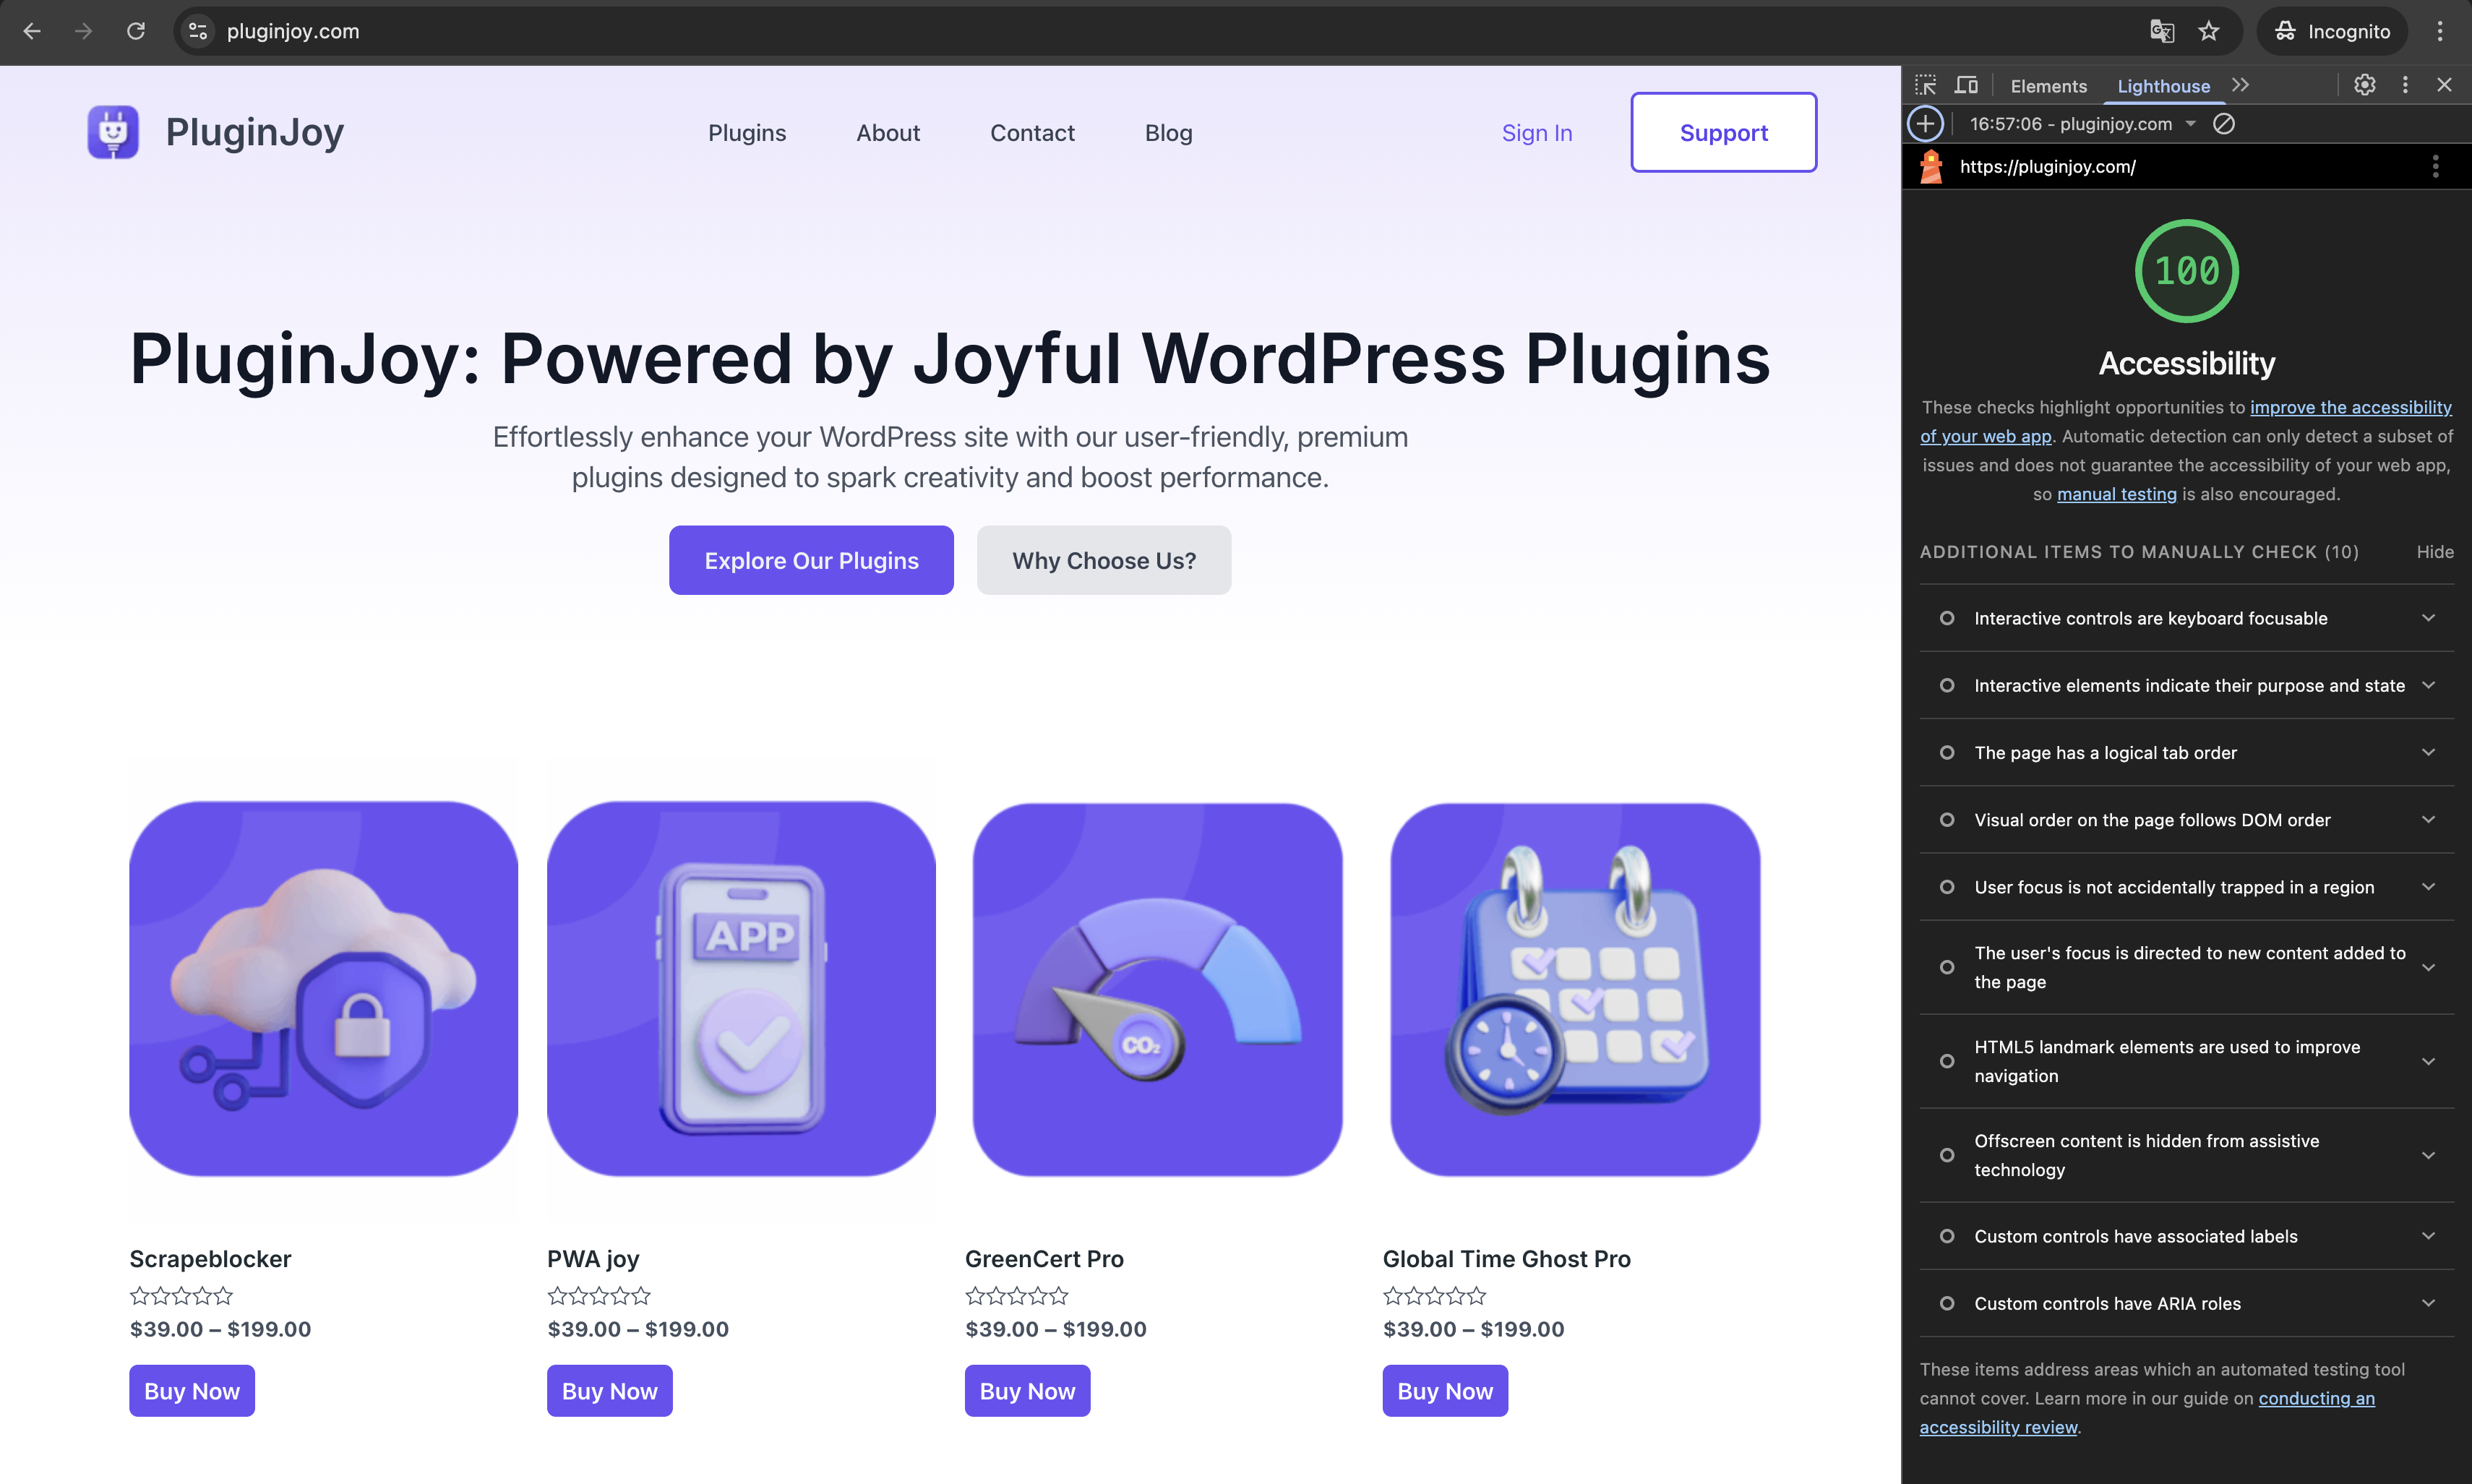The width and height of the screenshot is (2472, 1484).
Task: Click the Explore Our Plugins button
Action: (x=810, y=560)
